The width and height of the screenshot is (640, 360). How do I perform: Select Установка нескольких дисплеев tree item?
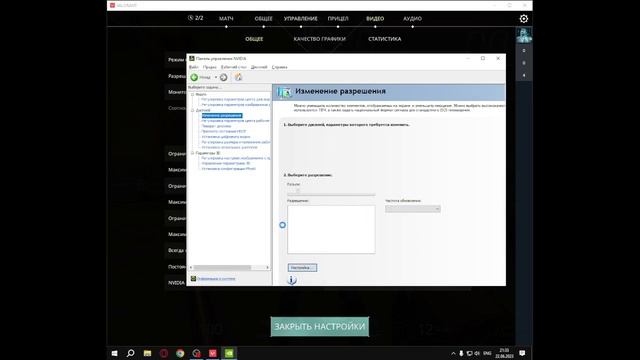pos(229,147)
